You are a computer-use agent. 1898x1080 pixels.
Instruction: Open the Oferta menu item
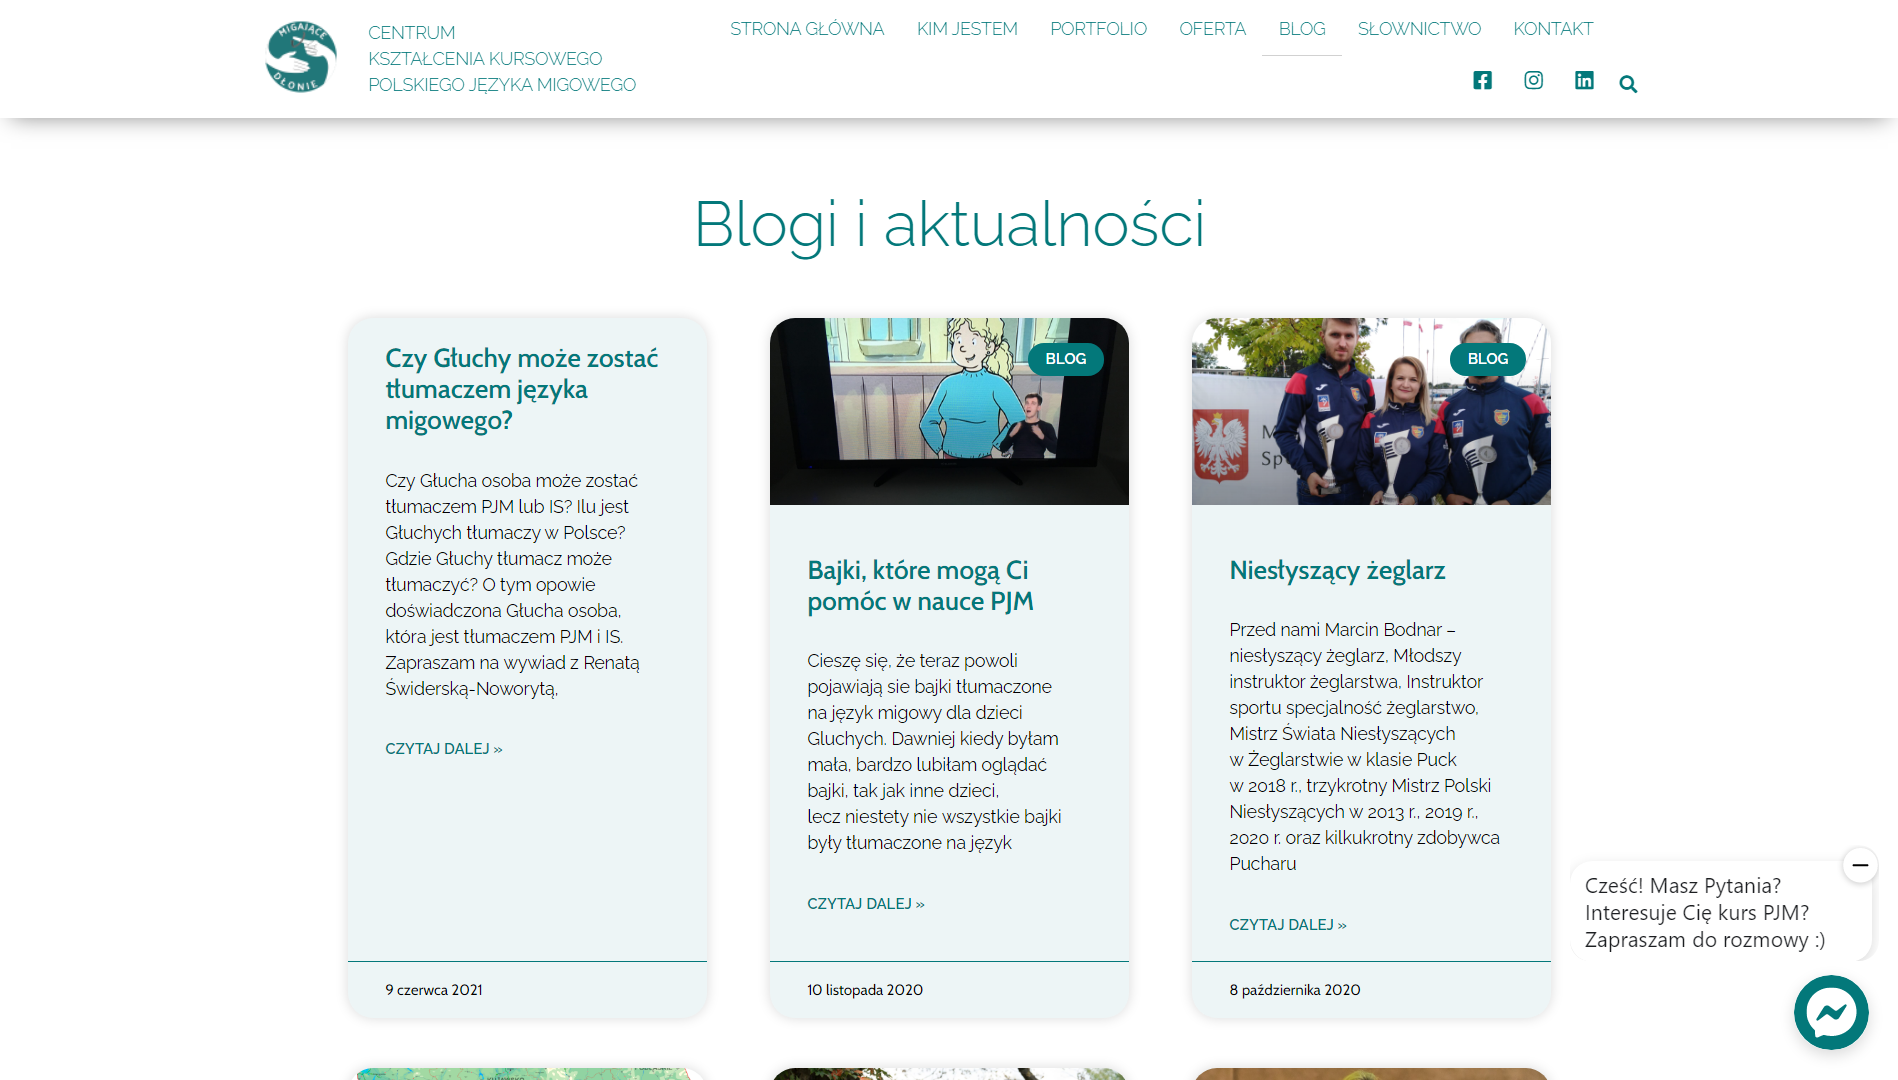(1212, 29)
